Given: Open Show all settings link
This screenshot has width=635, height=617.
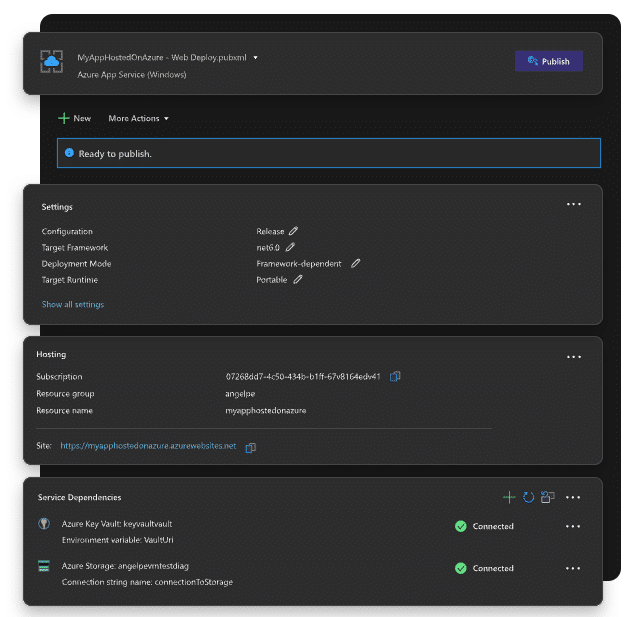Looking at the screenshot, I should point(72,304).
